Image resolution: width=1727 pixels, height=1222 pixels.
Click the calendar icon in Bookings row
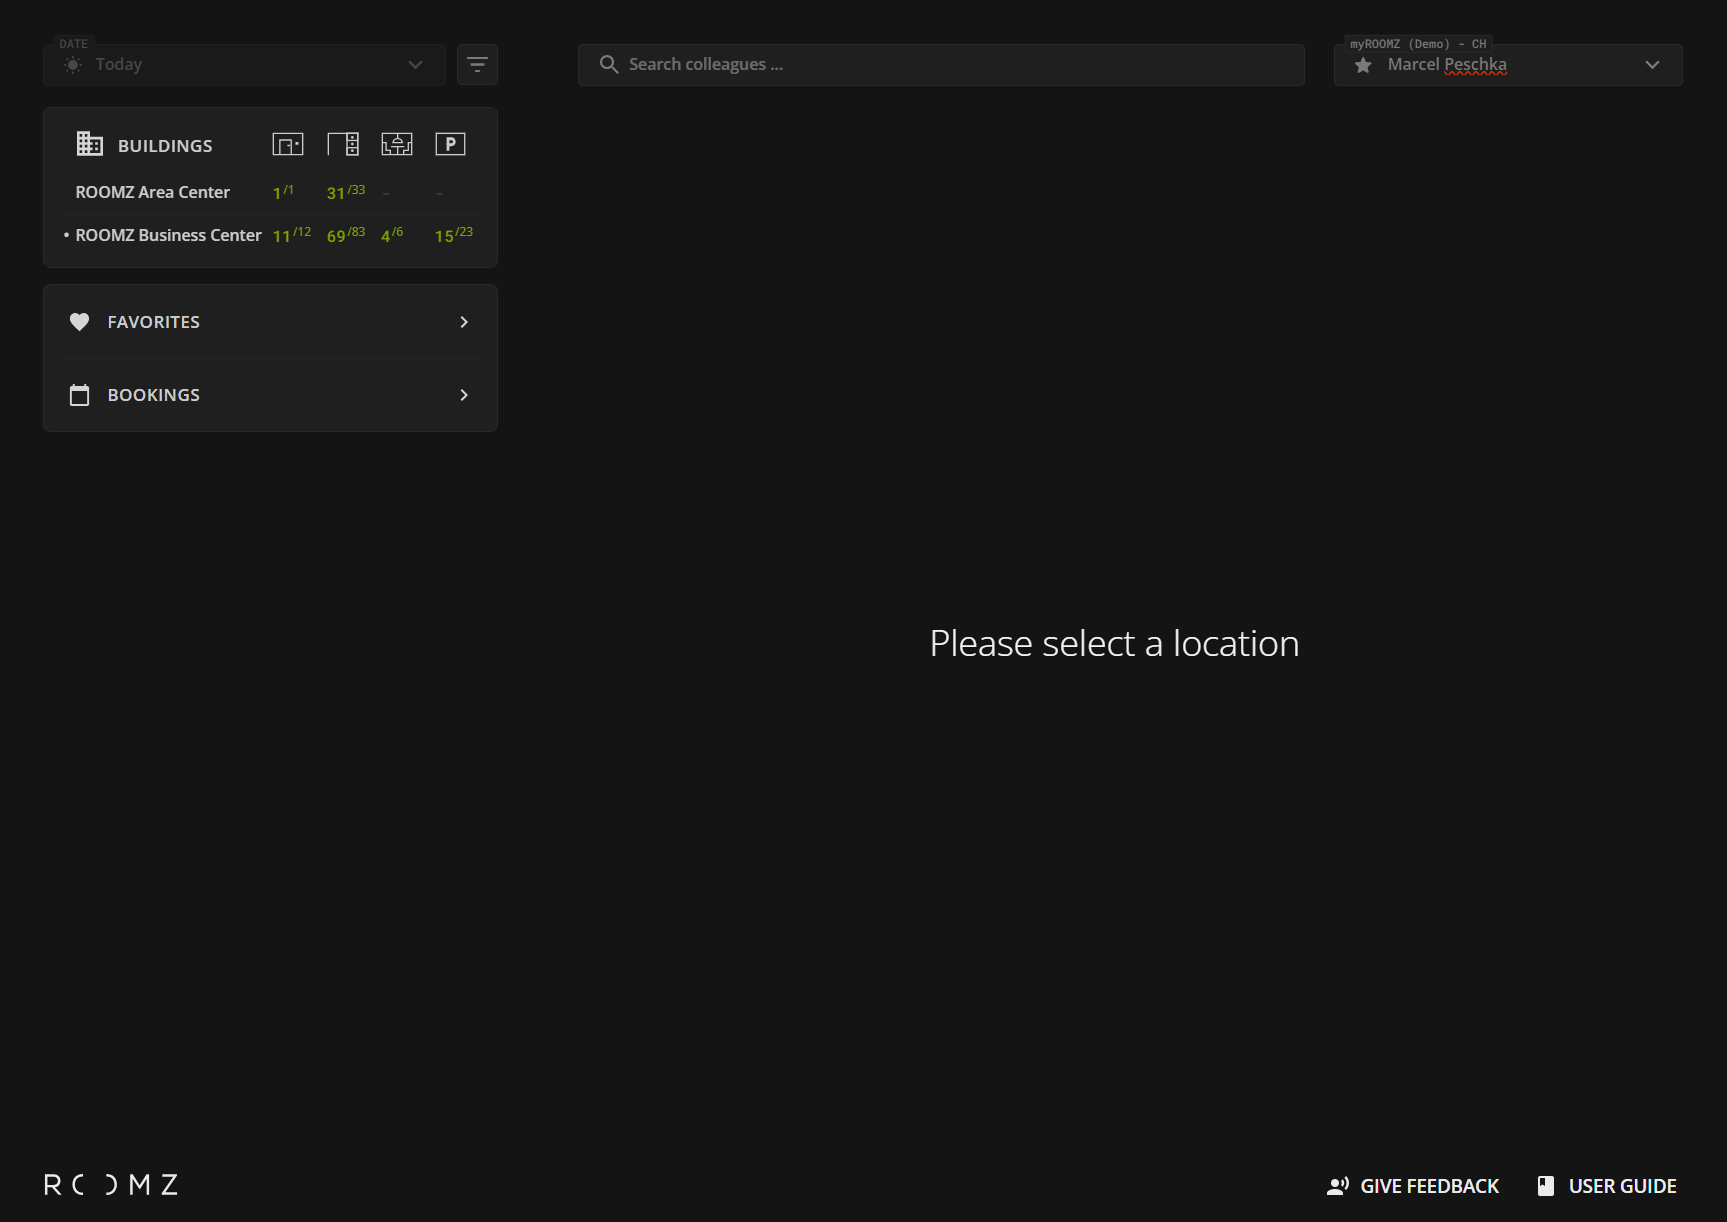(80, 395)
